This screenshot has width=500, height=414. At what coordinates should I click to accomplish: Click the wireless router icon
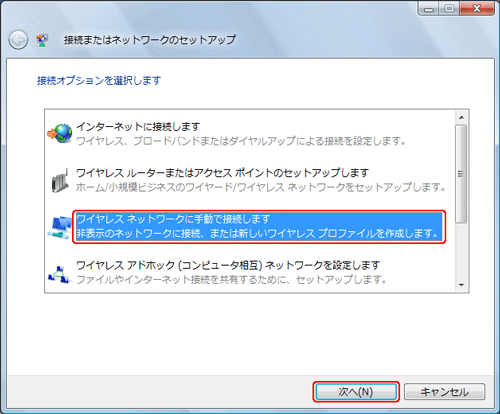point(60,180)
